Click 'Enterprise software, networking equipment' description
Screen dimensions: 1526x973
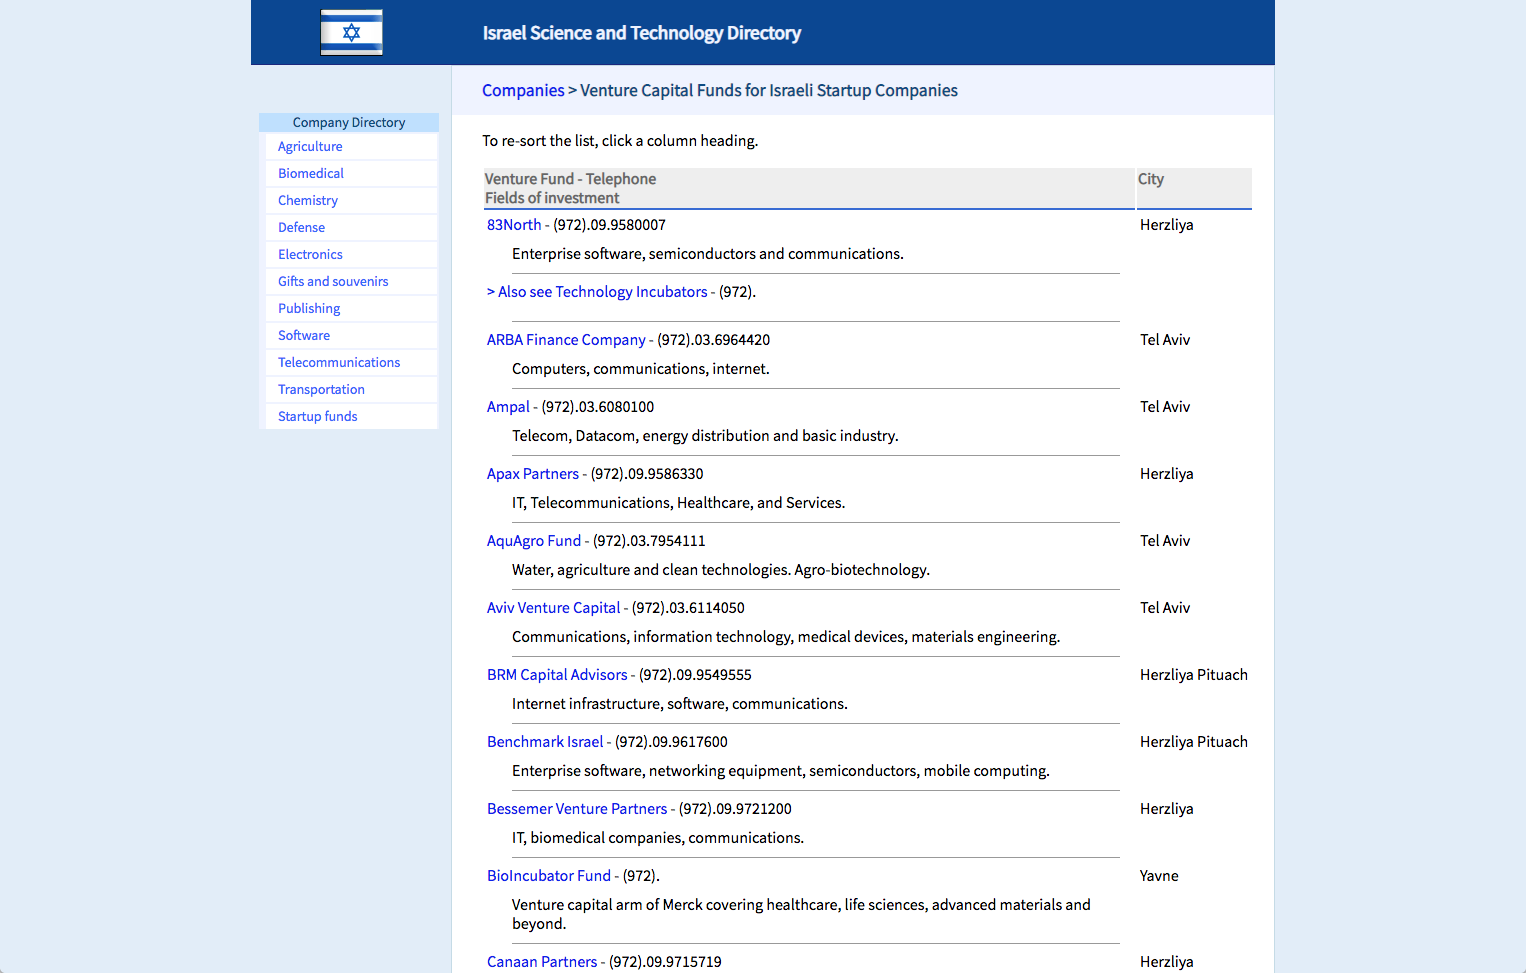781,771
